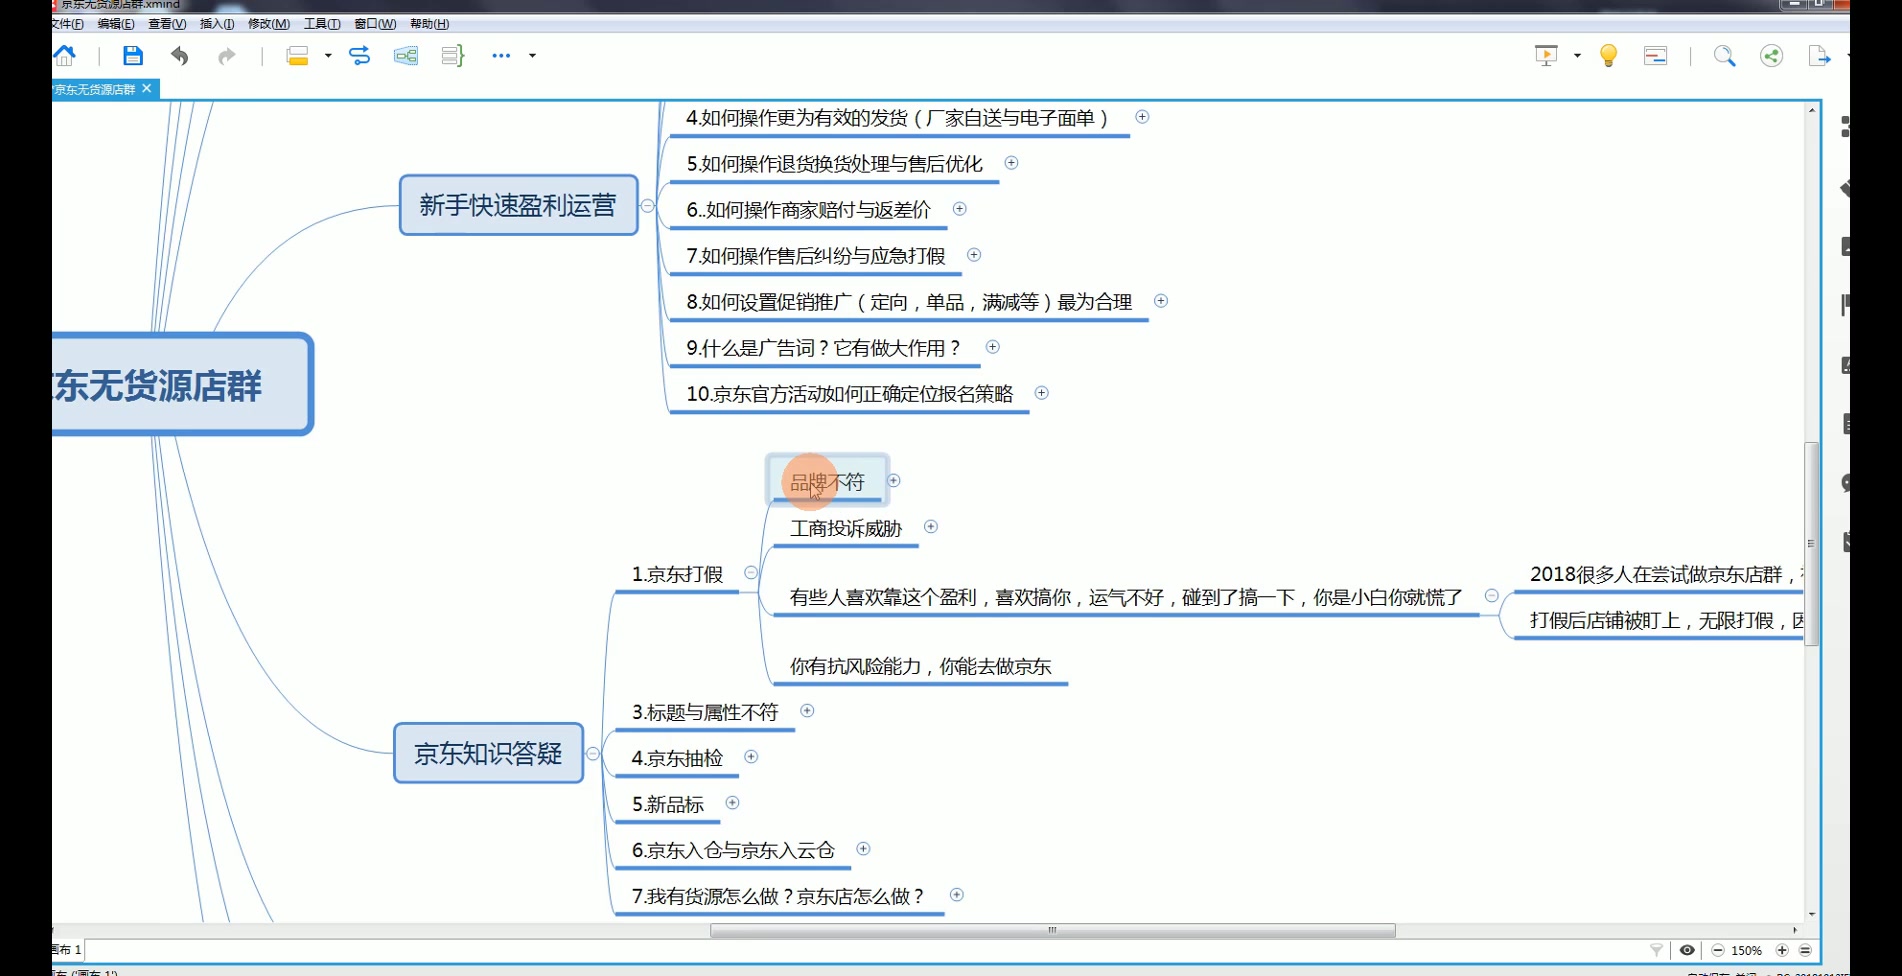Open the 窗口(W) menu

click(x=375, y=24)
